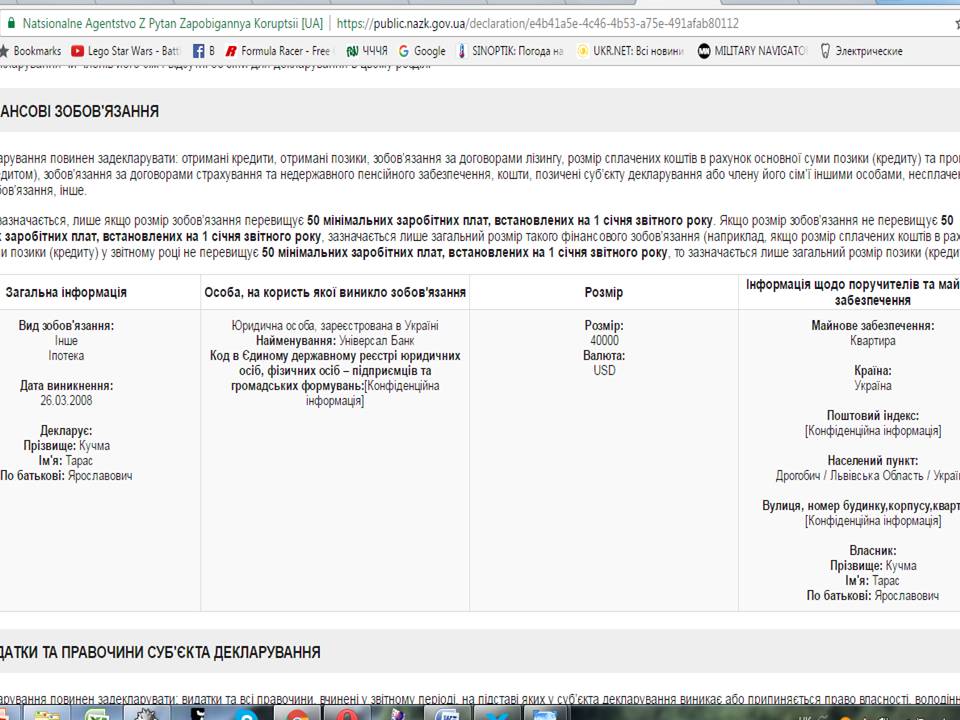Open the Facebook 'B' bookmark

coord(204,51)
